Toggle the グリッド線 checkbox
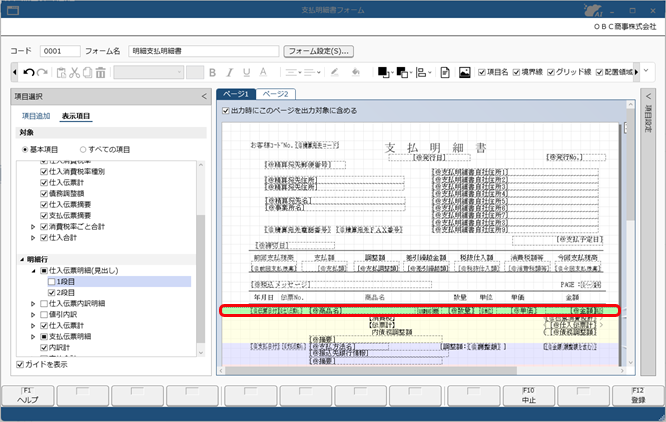Screen dimensions: 666x422 (551, 72)
